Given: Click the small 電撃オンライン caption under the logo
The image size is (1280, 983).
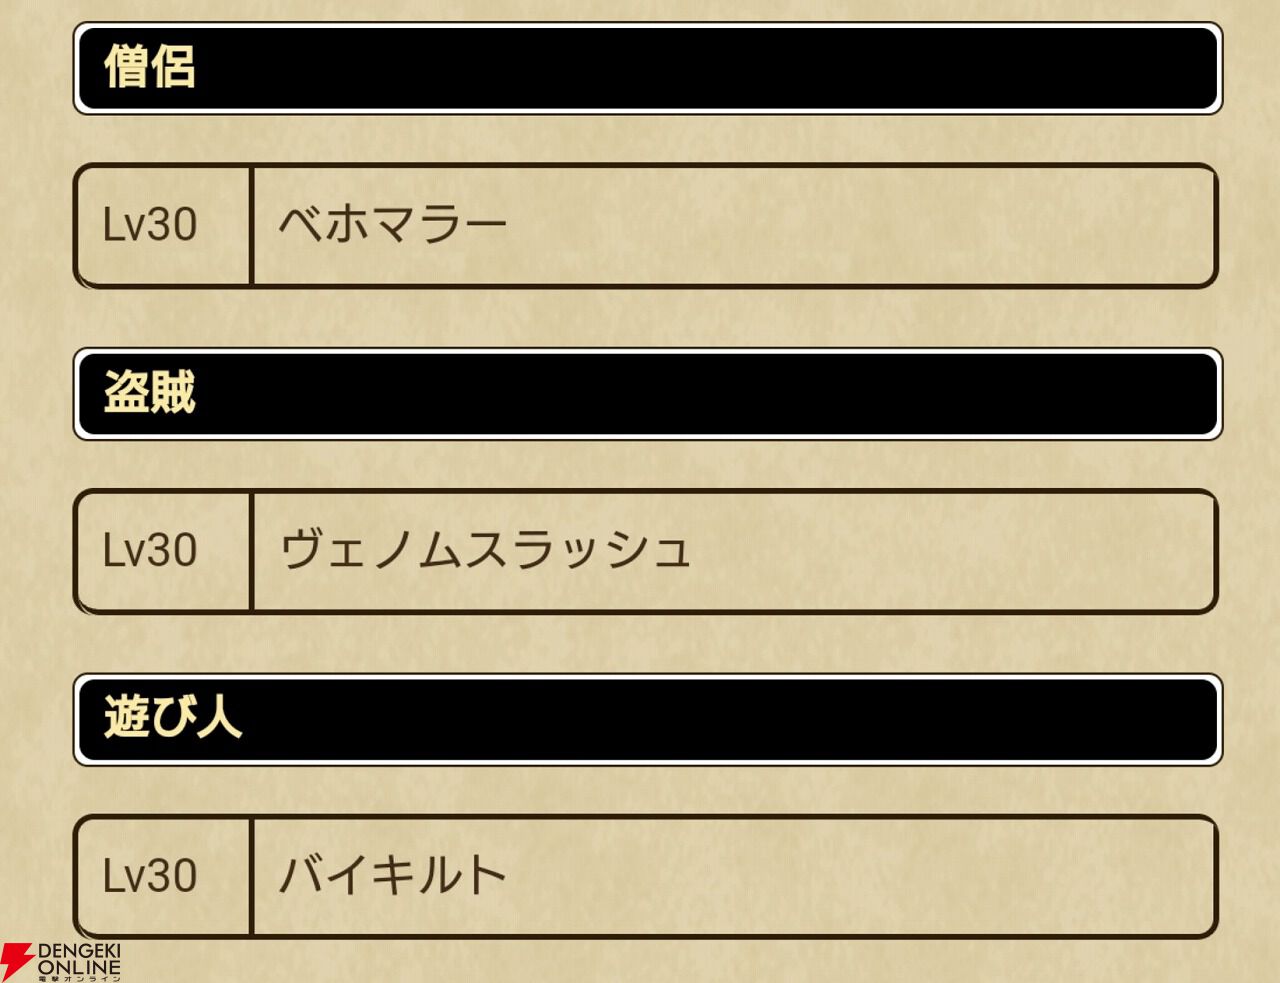Looking at the screenshot, I should pyautogui.click(x=79, y=979).
